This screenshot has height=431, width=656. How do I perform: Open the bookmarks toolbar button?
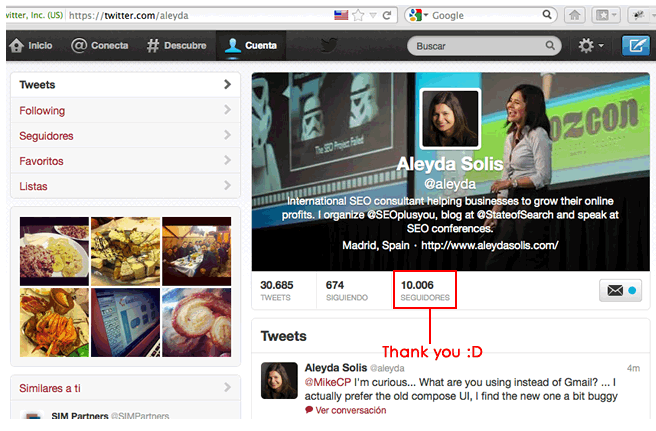pyautogui.click(x=605, y=15)
